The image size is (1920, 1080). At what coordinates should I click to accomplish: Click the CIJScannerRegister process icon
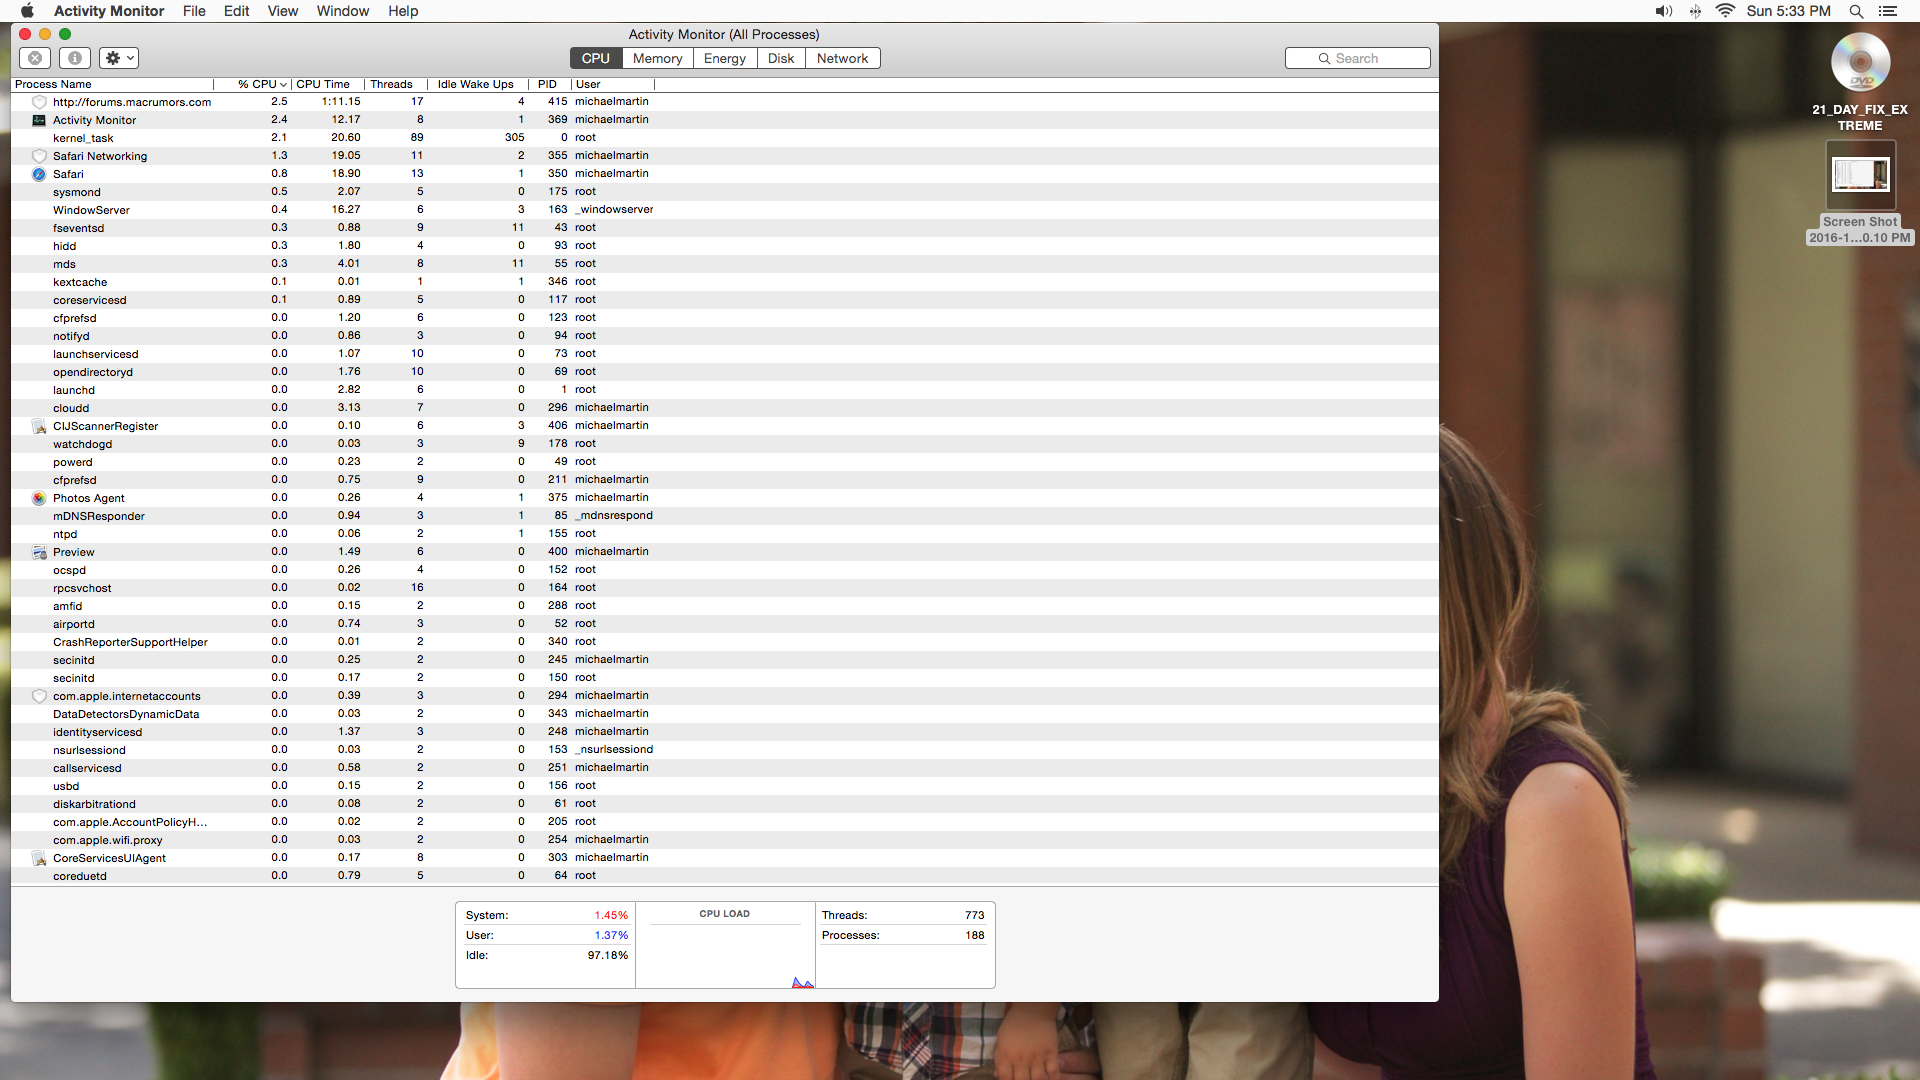[x=39, y=426]
